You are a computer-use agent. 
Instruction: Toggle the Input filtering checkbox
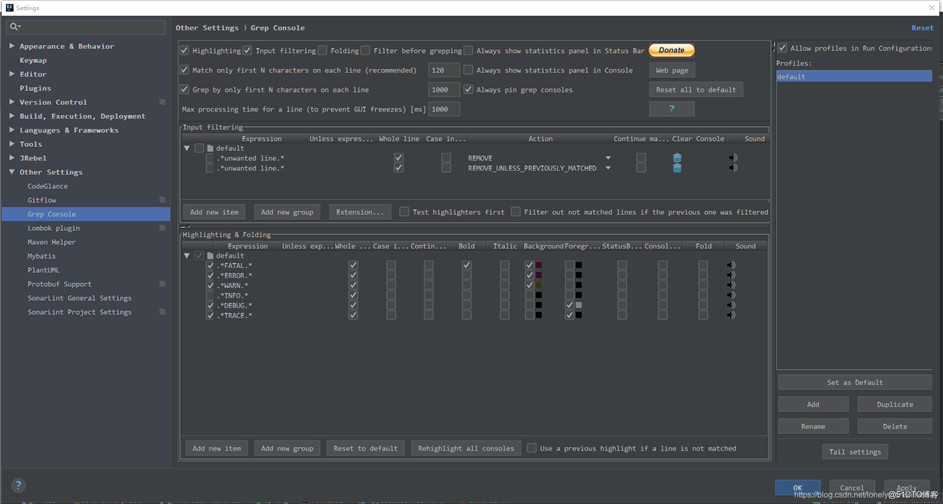247,51
